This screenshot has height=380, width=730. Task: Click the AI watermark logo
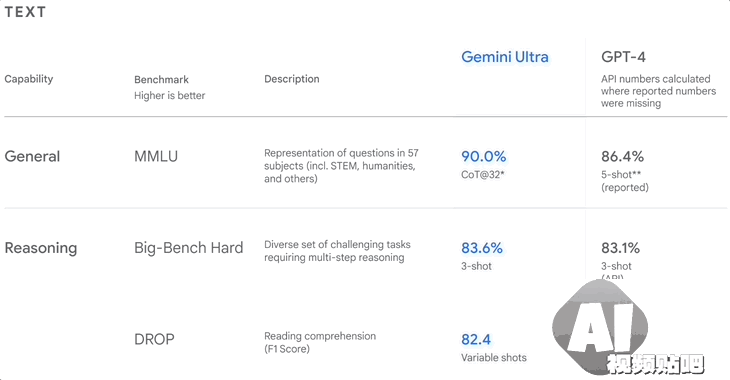point(600,326)
